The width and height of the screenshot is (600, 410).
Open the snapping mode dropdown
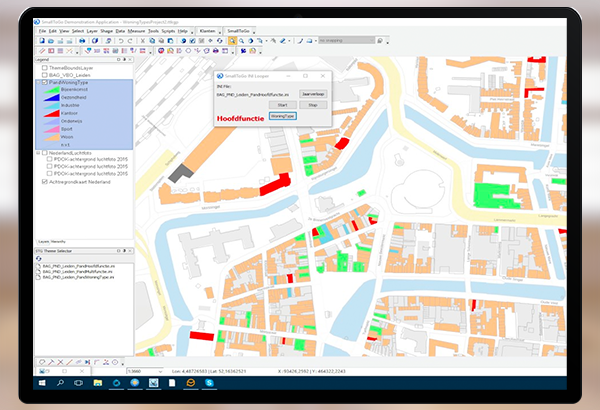371,41
